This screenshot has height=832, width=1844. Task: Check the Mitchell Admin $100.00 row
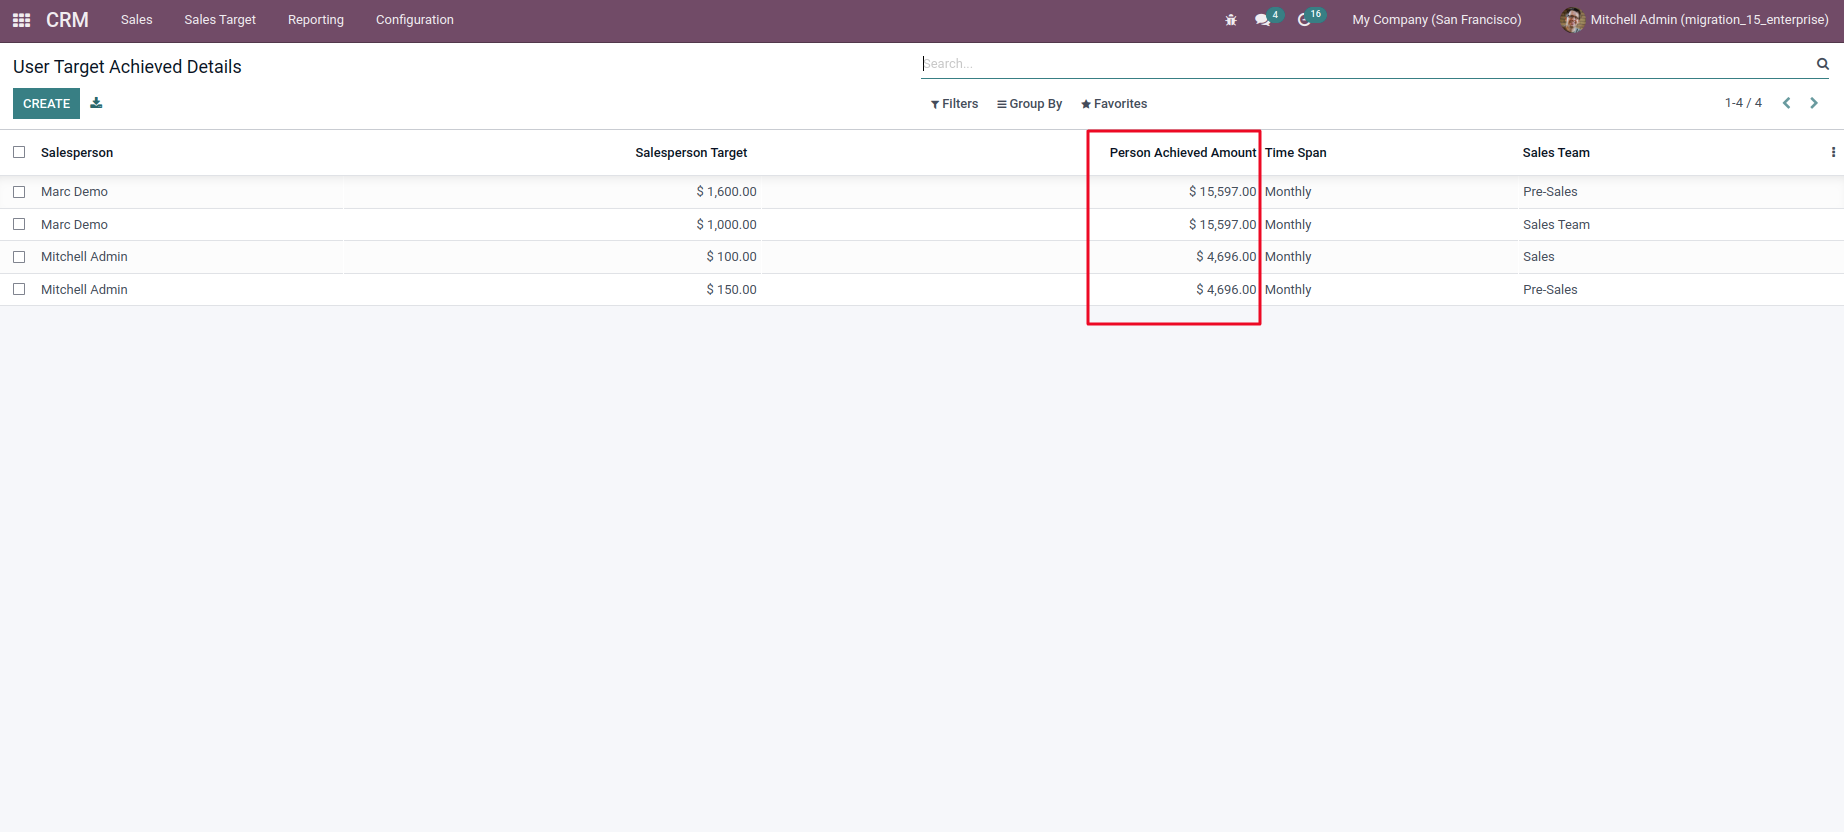[x=19, y=257]
